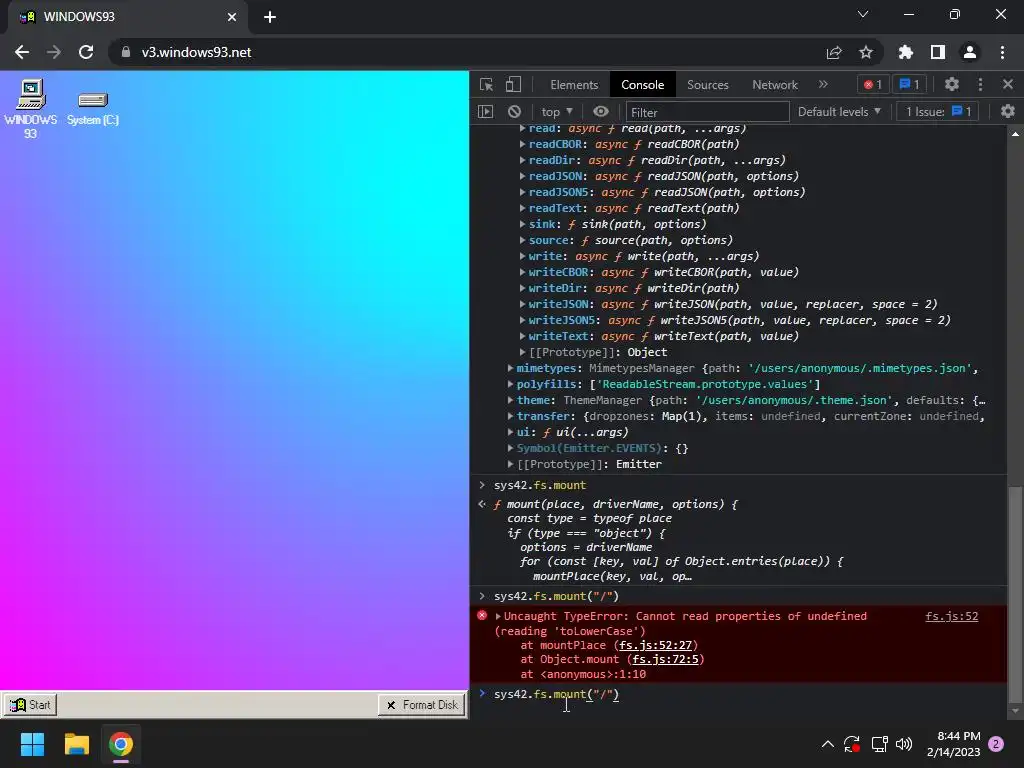Open the Windows Start menu
Viewport: 1024px width, 768px height.
[x=32, y=744]
